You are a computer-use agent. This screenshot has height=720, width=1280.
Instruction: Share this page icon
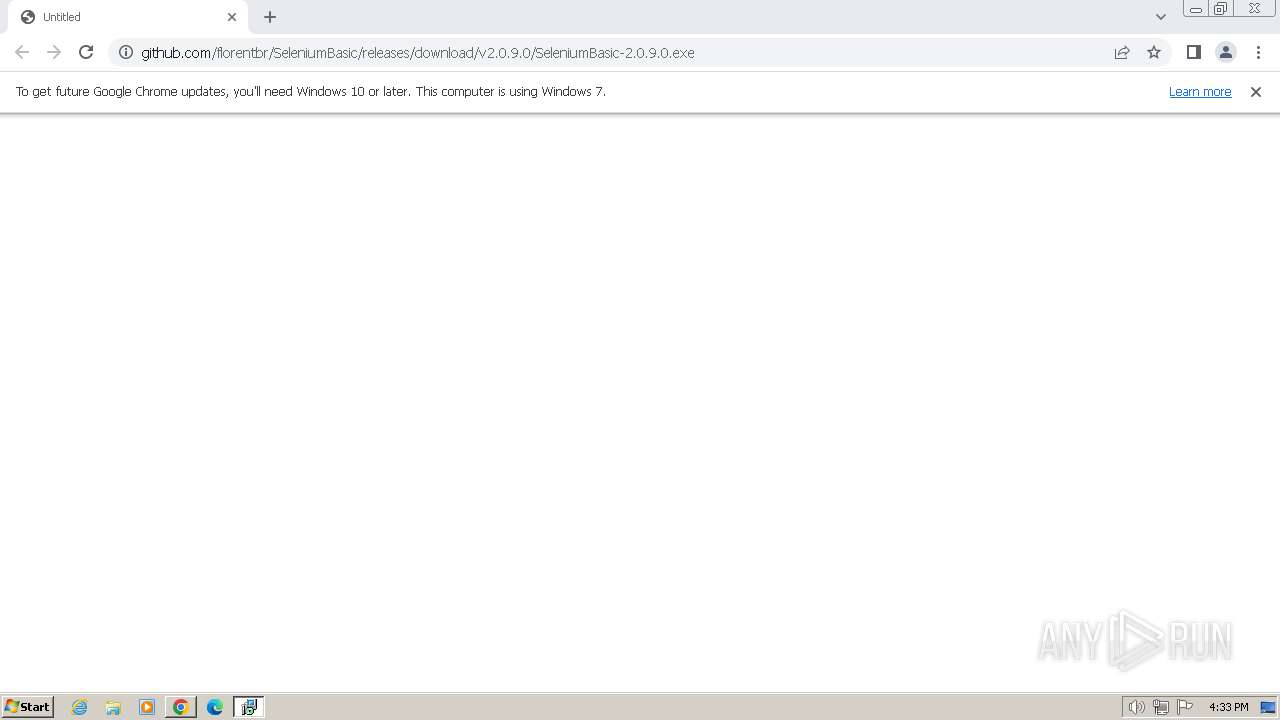[1122, 52]
